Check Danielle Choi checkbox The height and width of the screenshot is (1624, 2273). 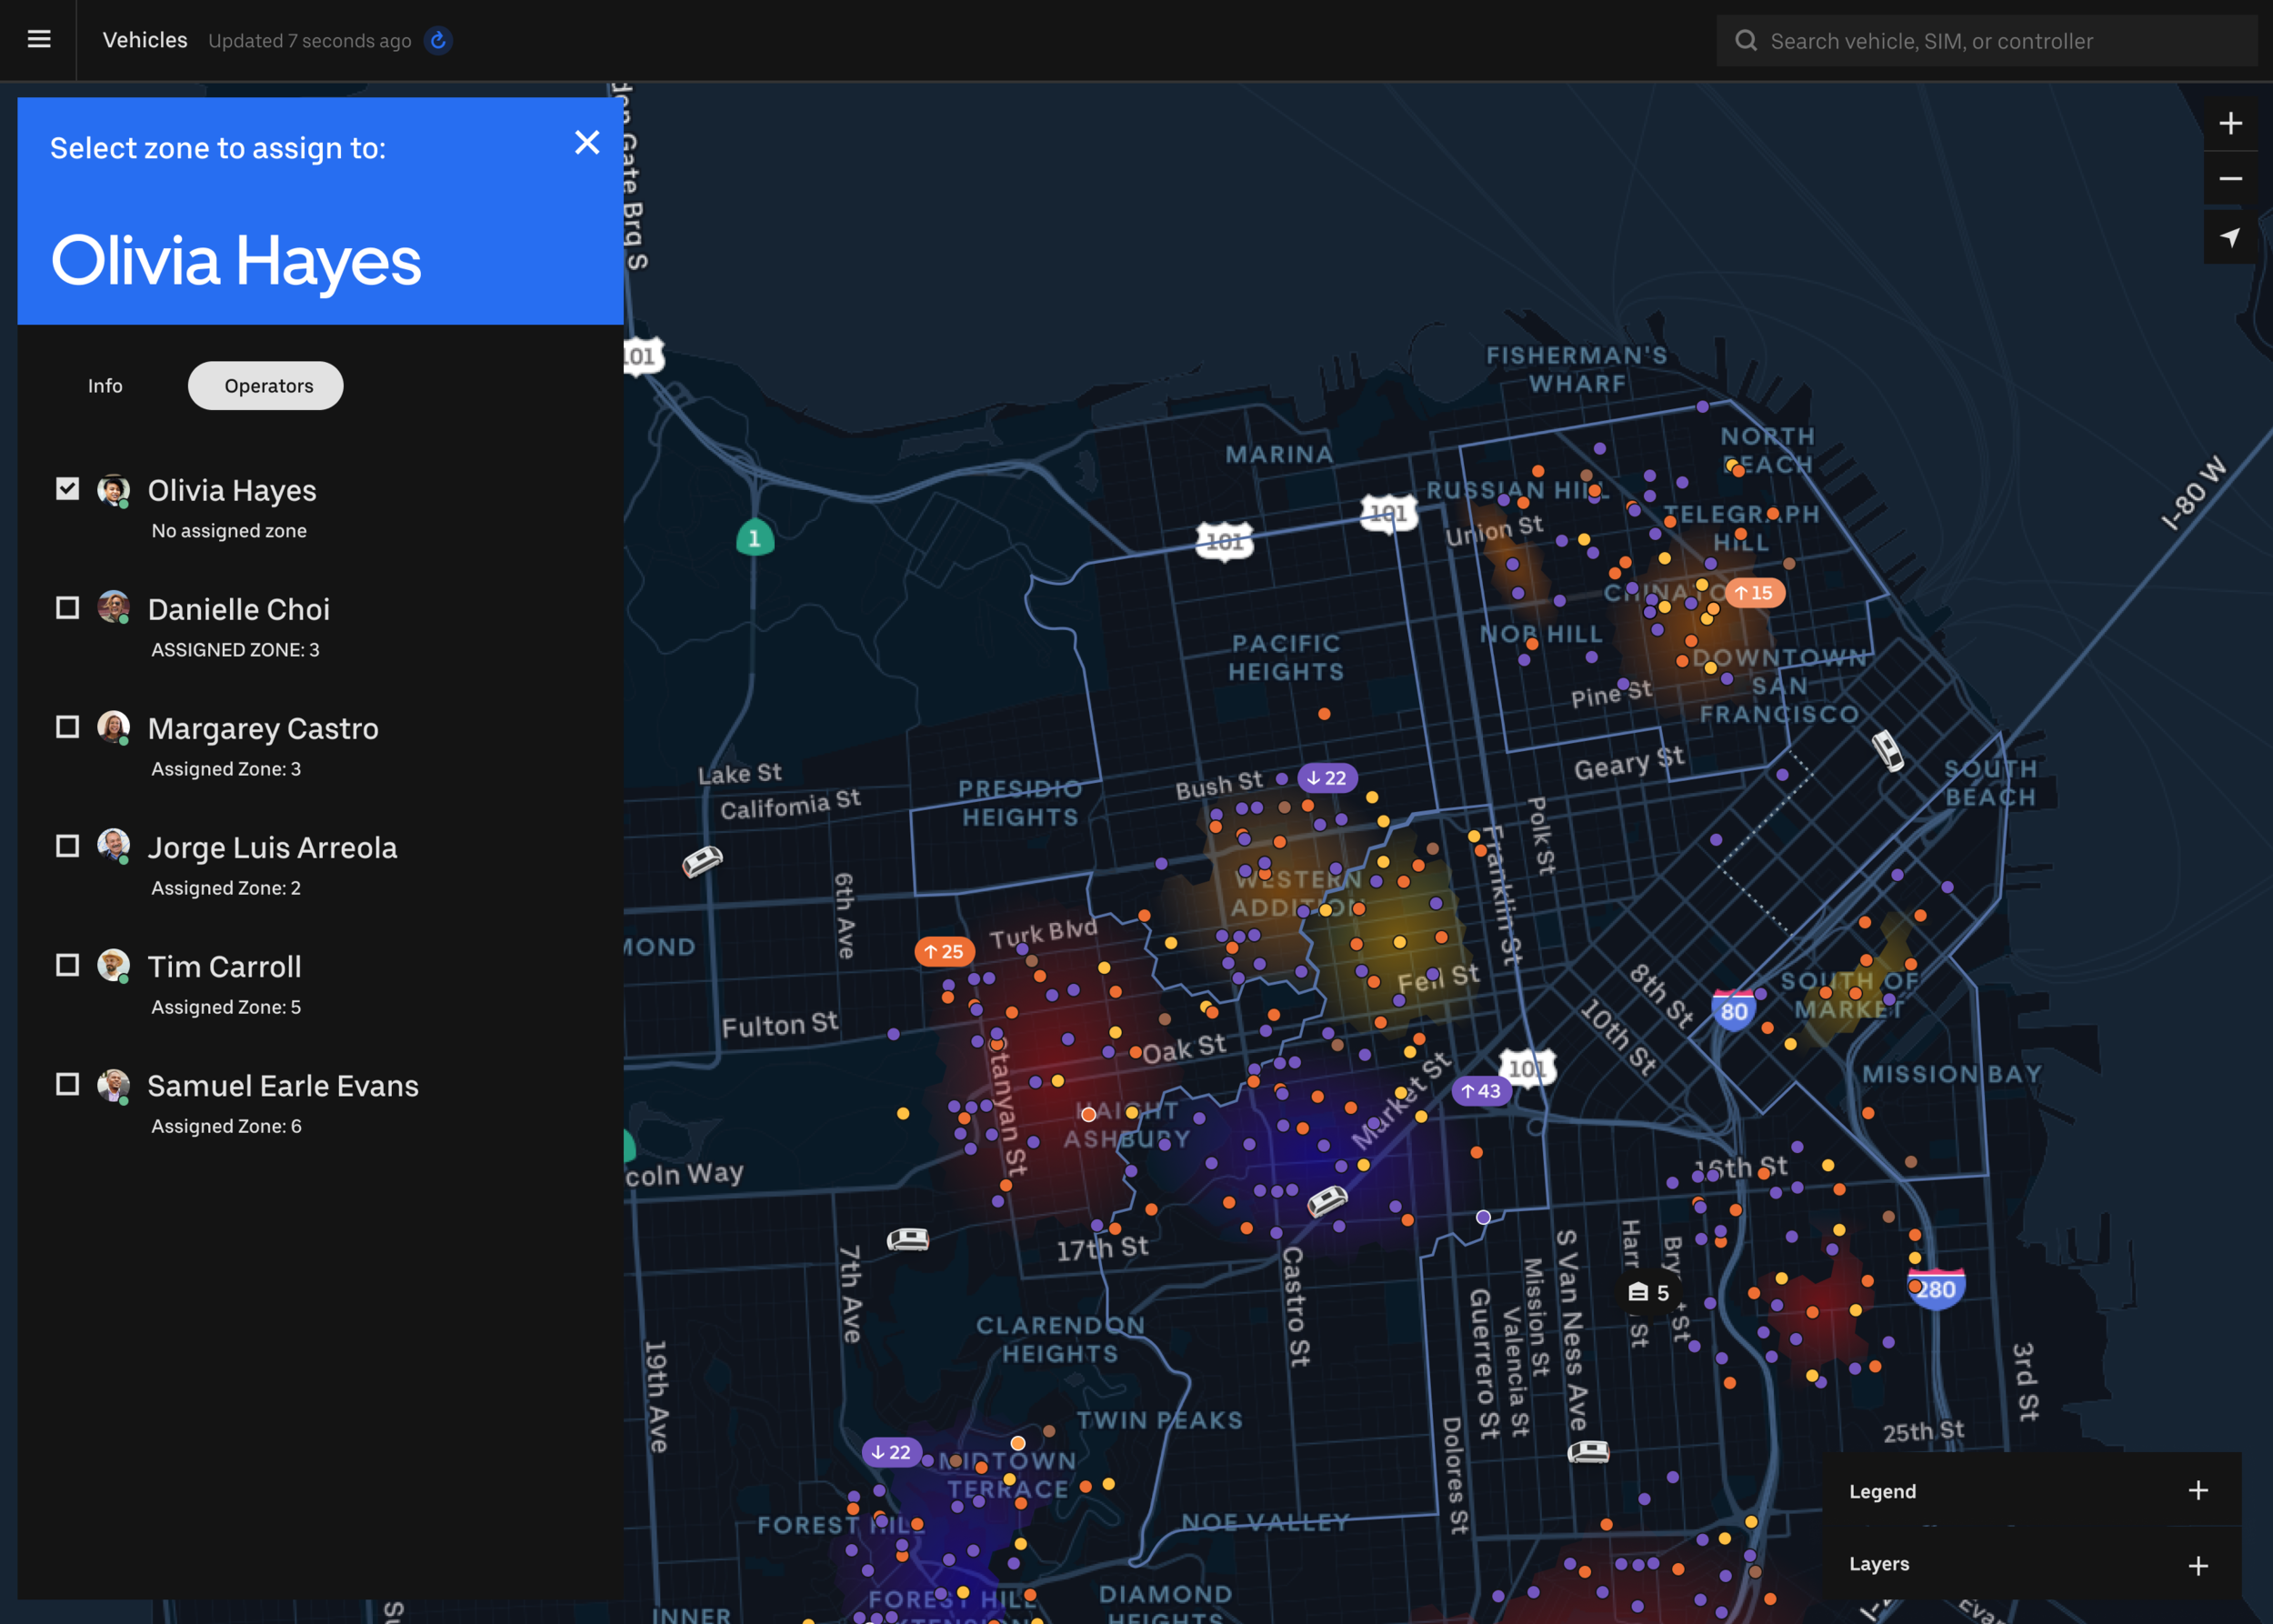click(x=67, y=607)
